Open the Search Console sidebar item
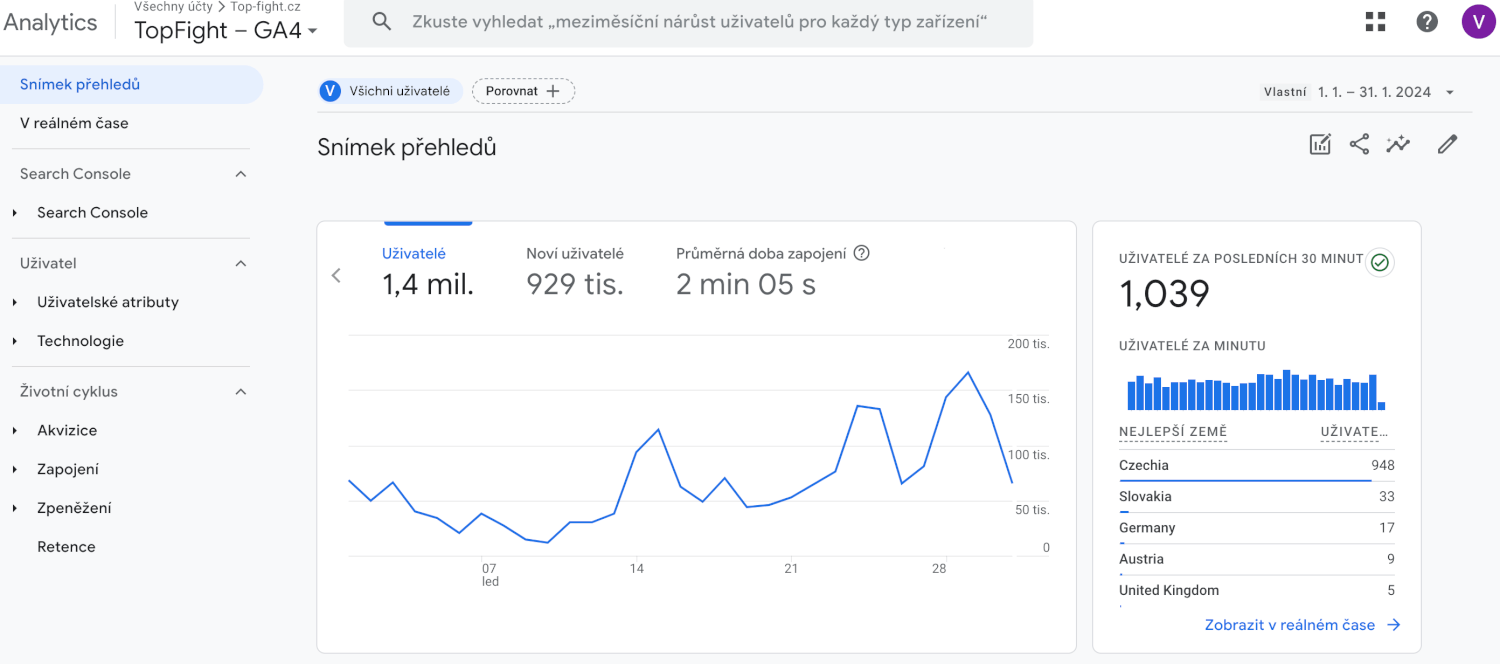This screenshot has height=664, width=1500. (x=92, y=212)
